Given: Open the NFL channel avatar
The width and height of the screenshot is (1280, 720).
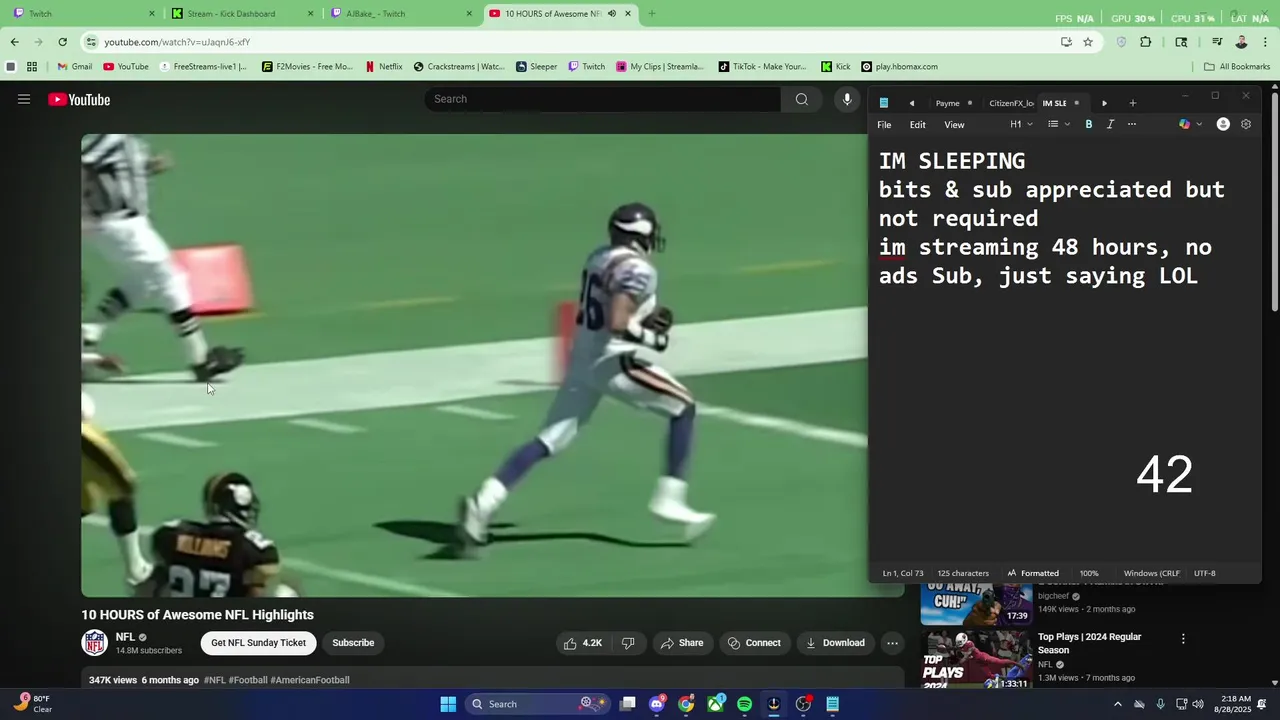Looking at the screenshot, I should 95,643.
